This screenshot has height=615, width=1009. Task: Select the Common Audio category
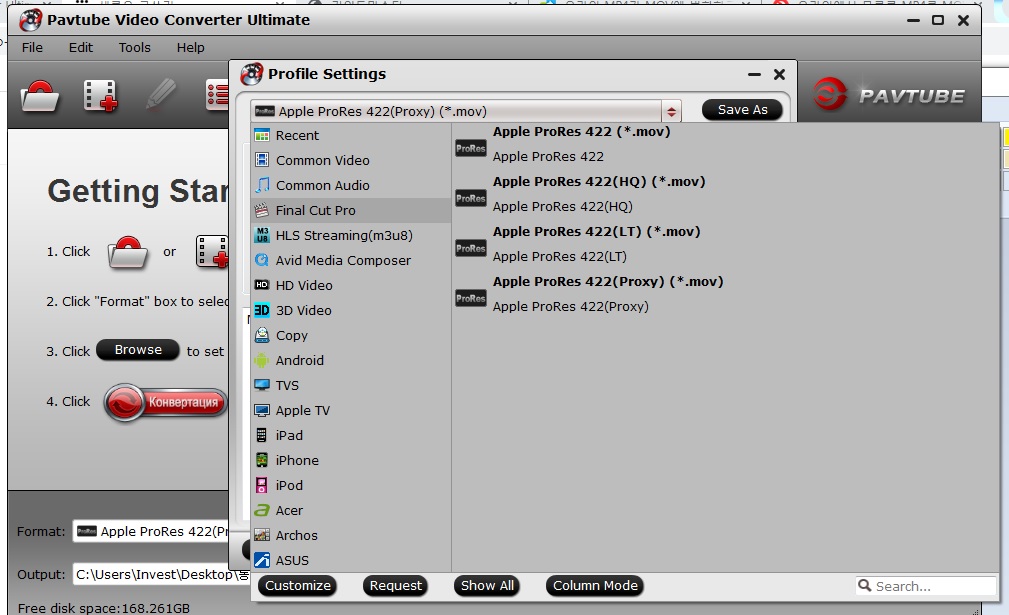click(351, 185)
